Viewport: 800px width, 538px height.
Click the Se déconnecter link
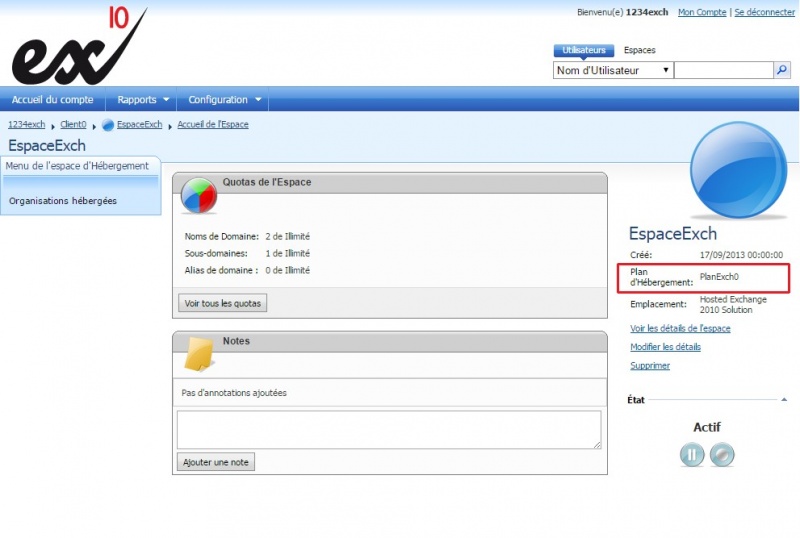(x=765, y=12)
